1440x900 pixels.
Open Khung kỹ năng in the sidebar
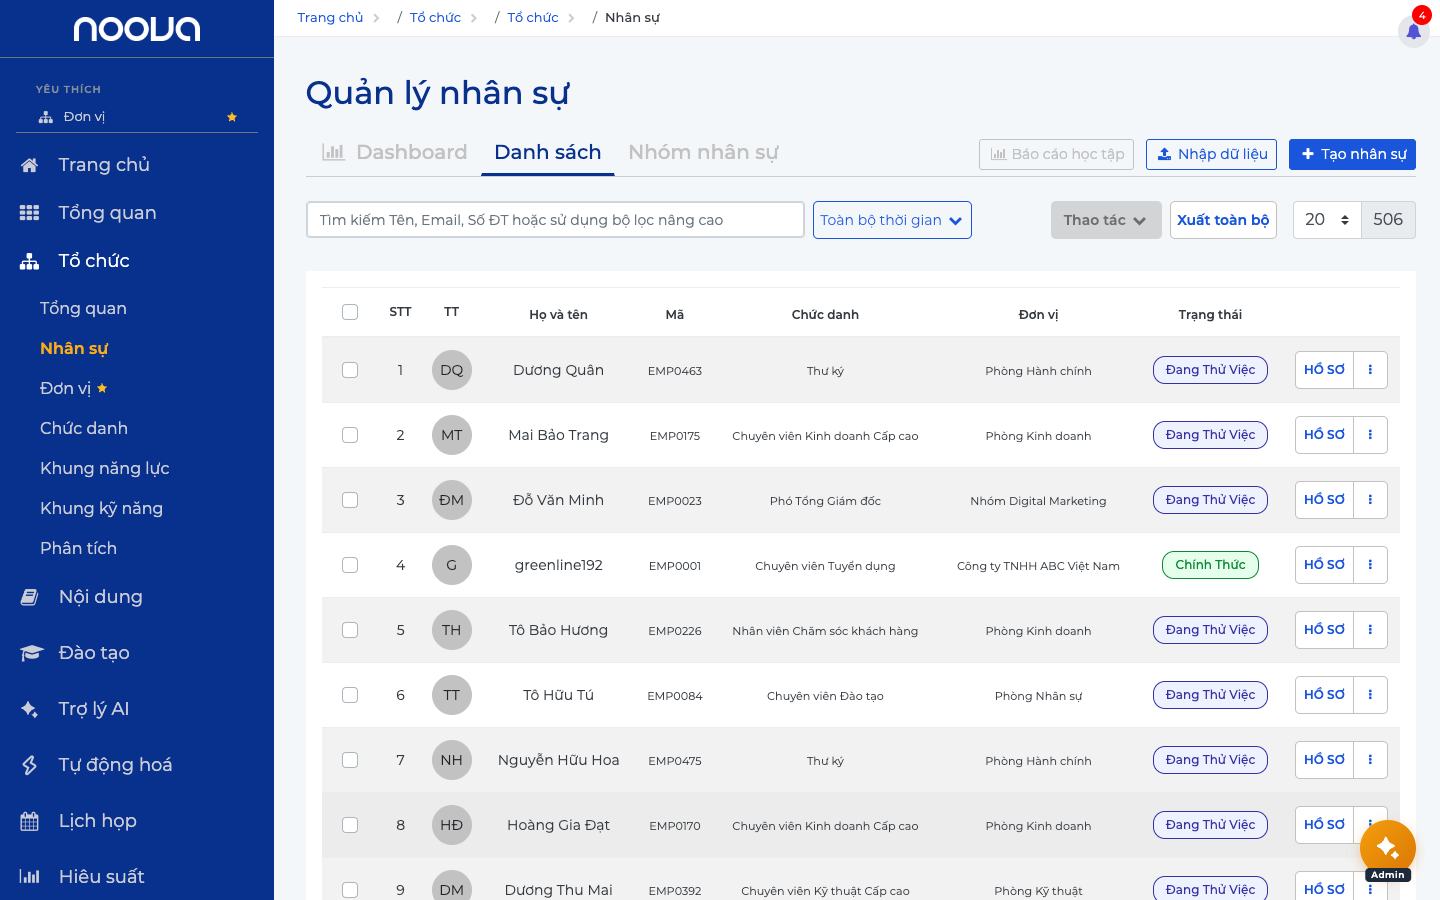(x=101, y=508)
